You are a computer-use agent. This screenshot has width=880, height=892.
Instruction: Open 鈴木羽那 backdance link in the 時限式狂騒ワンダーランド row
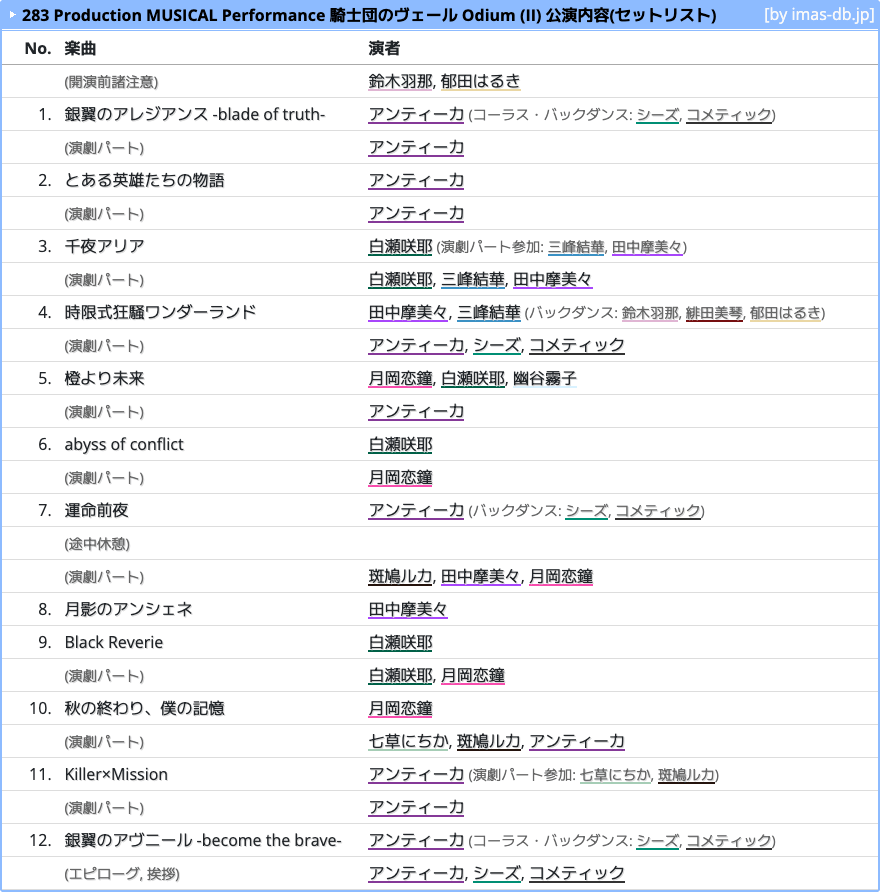[650, 313]
